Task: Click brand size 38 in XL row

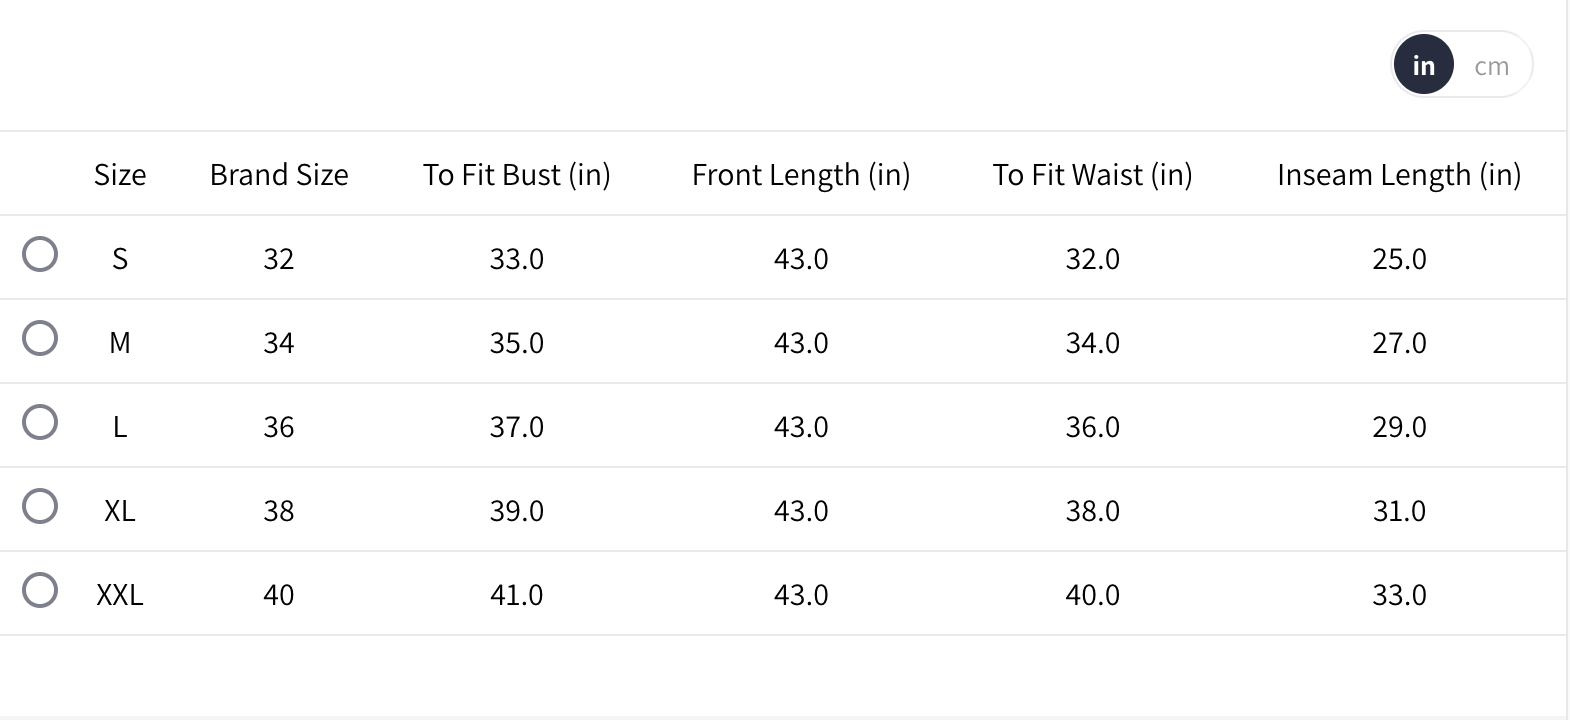Action: point(279,511)
